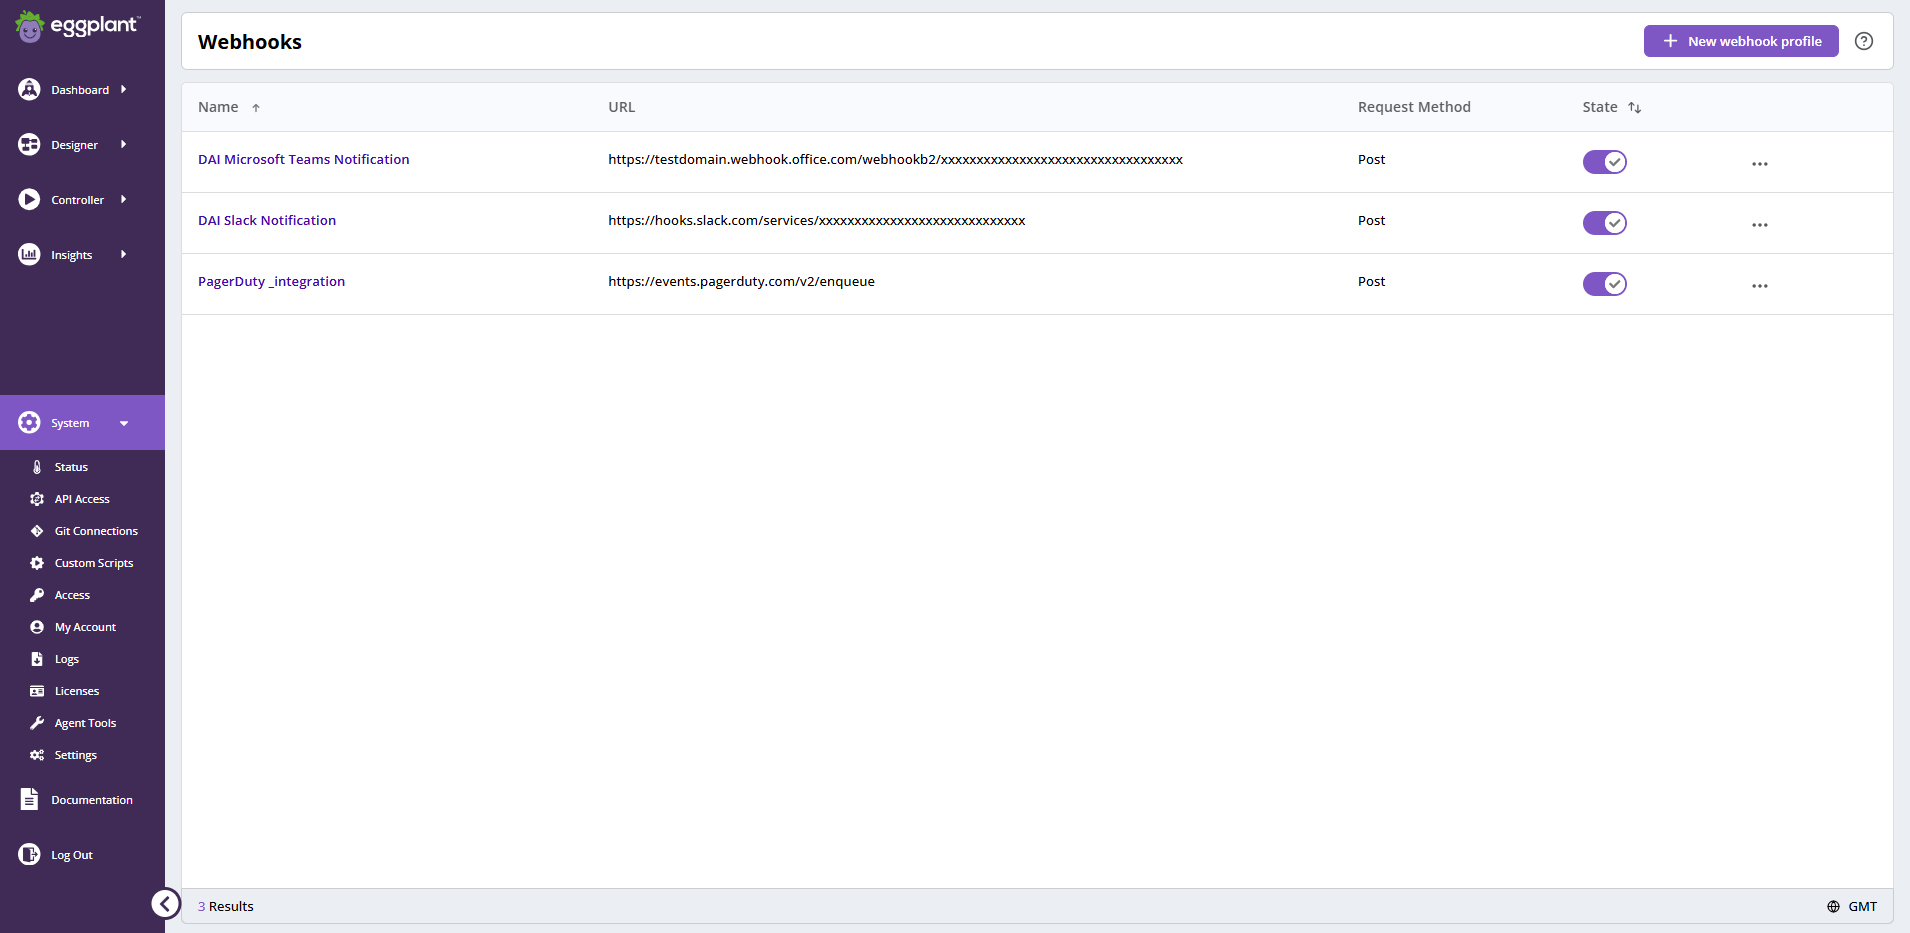This screenshot has width=1910, height=933.
Task: Click the Status thermometer icon
Action: 37,467
